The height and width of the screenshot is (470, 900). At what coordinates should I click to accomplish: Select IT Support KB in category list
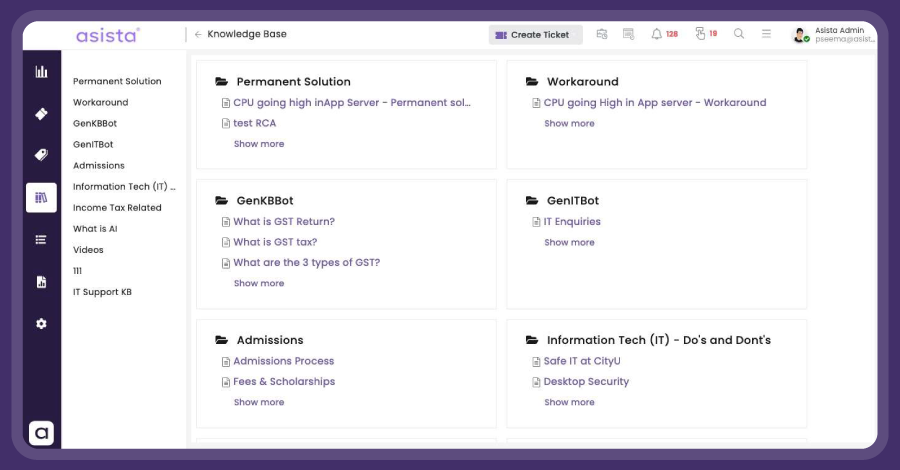pos(102,292)
